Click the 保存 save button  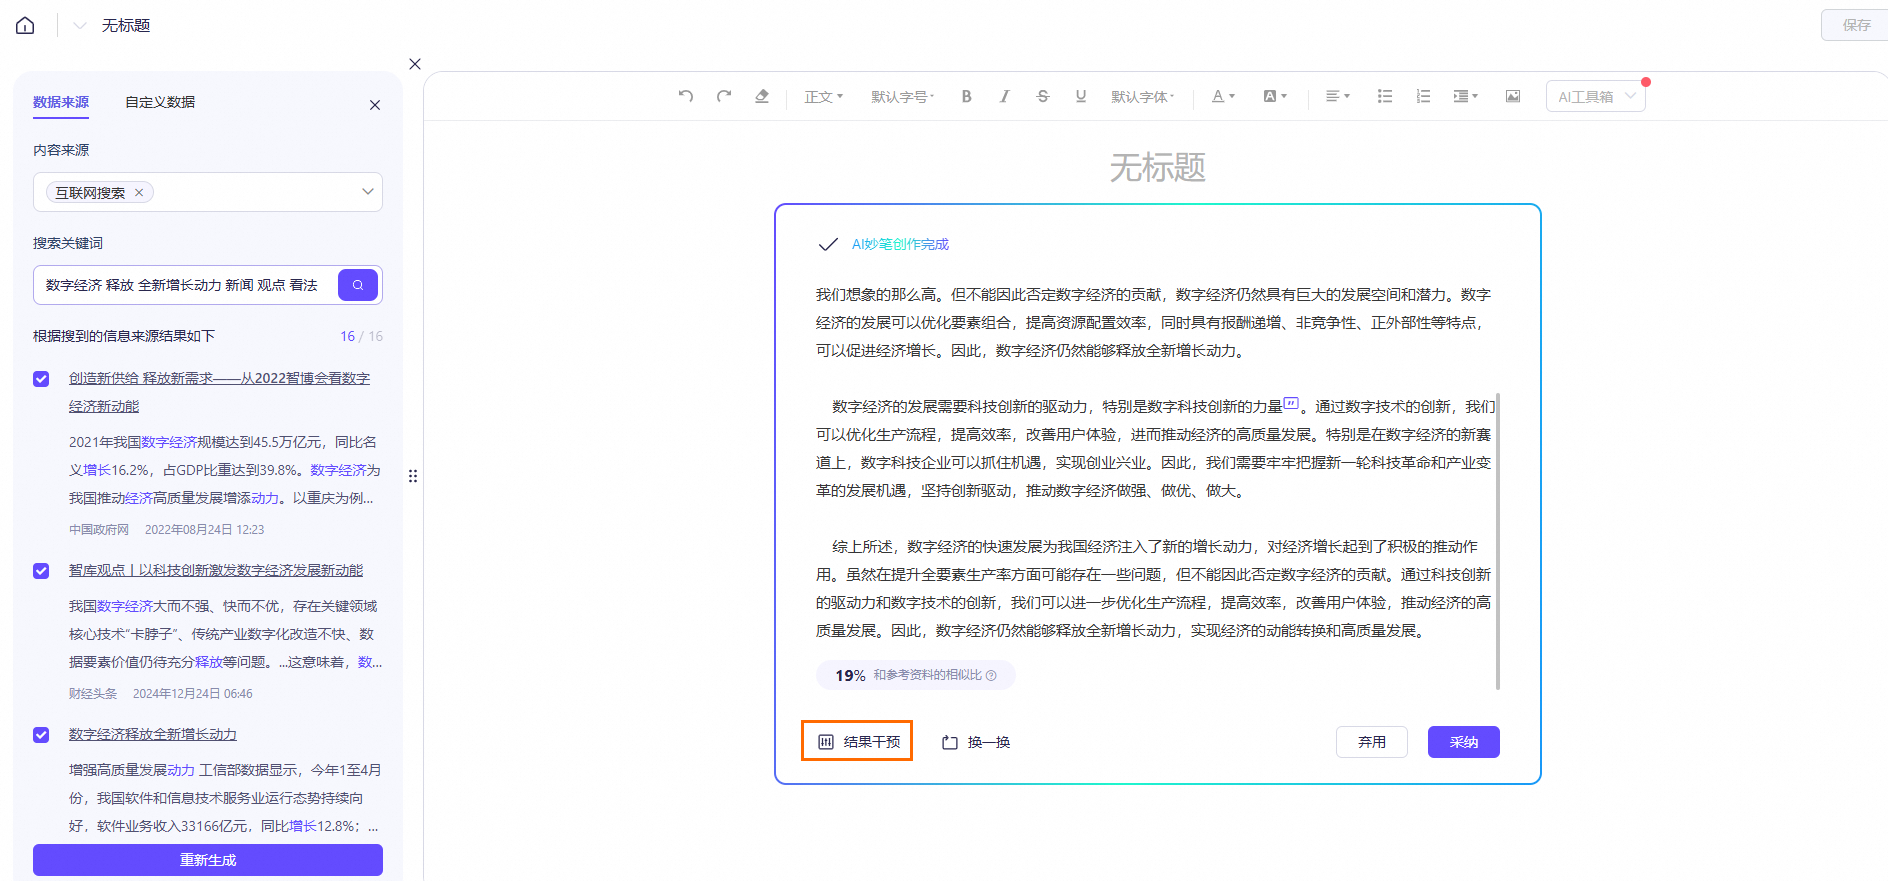(1856, 25)
